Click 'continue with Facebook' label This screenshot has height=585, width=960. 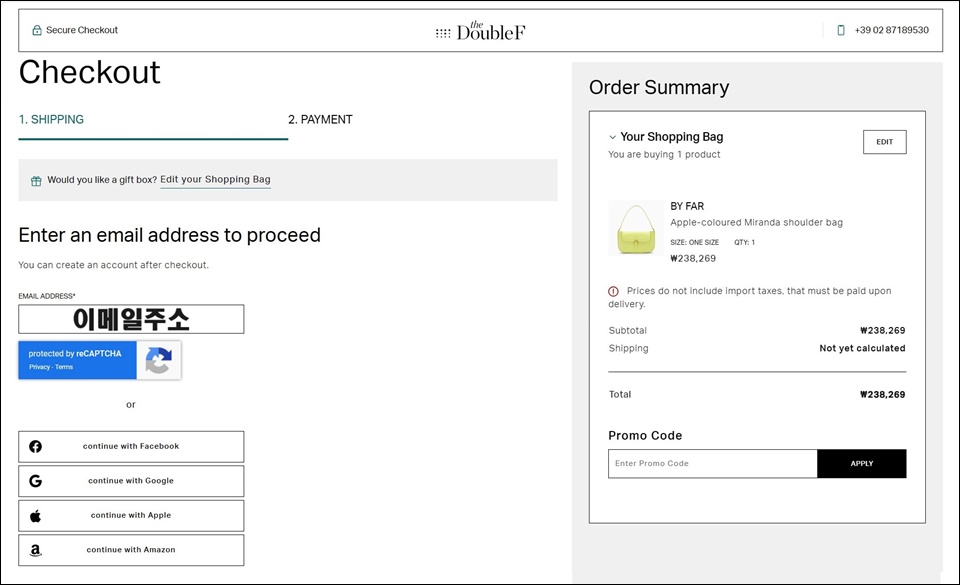131,446
